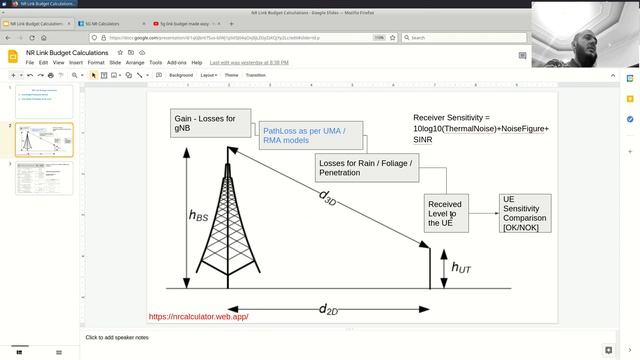The width and height of the screenshot is (640, 360).
Task: Select 'Received Level to the UE' box
Action: coord(446,213)
